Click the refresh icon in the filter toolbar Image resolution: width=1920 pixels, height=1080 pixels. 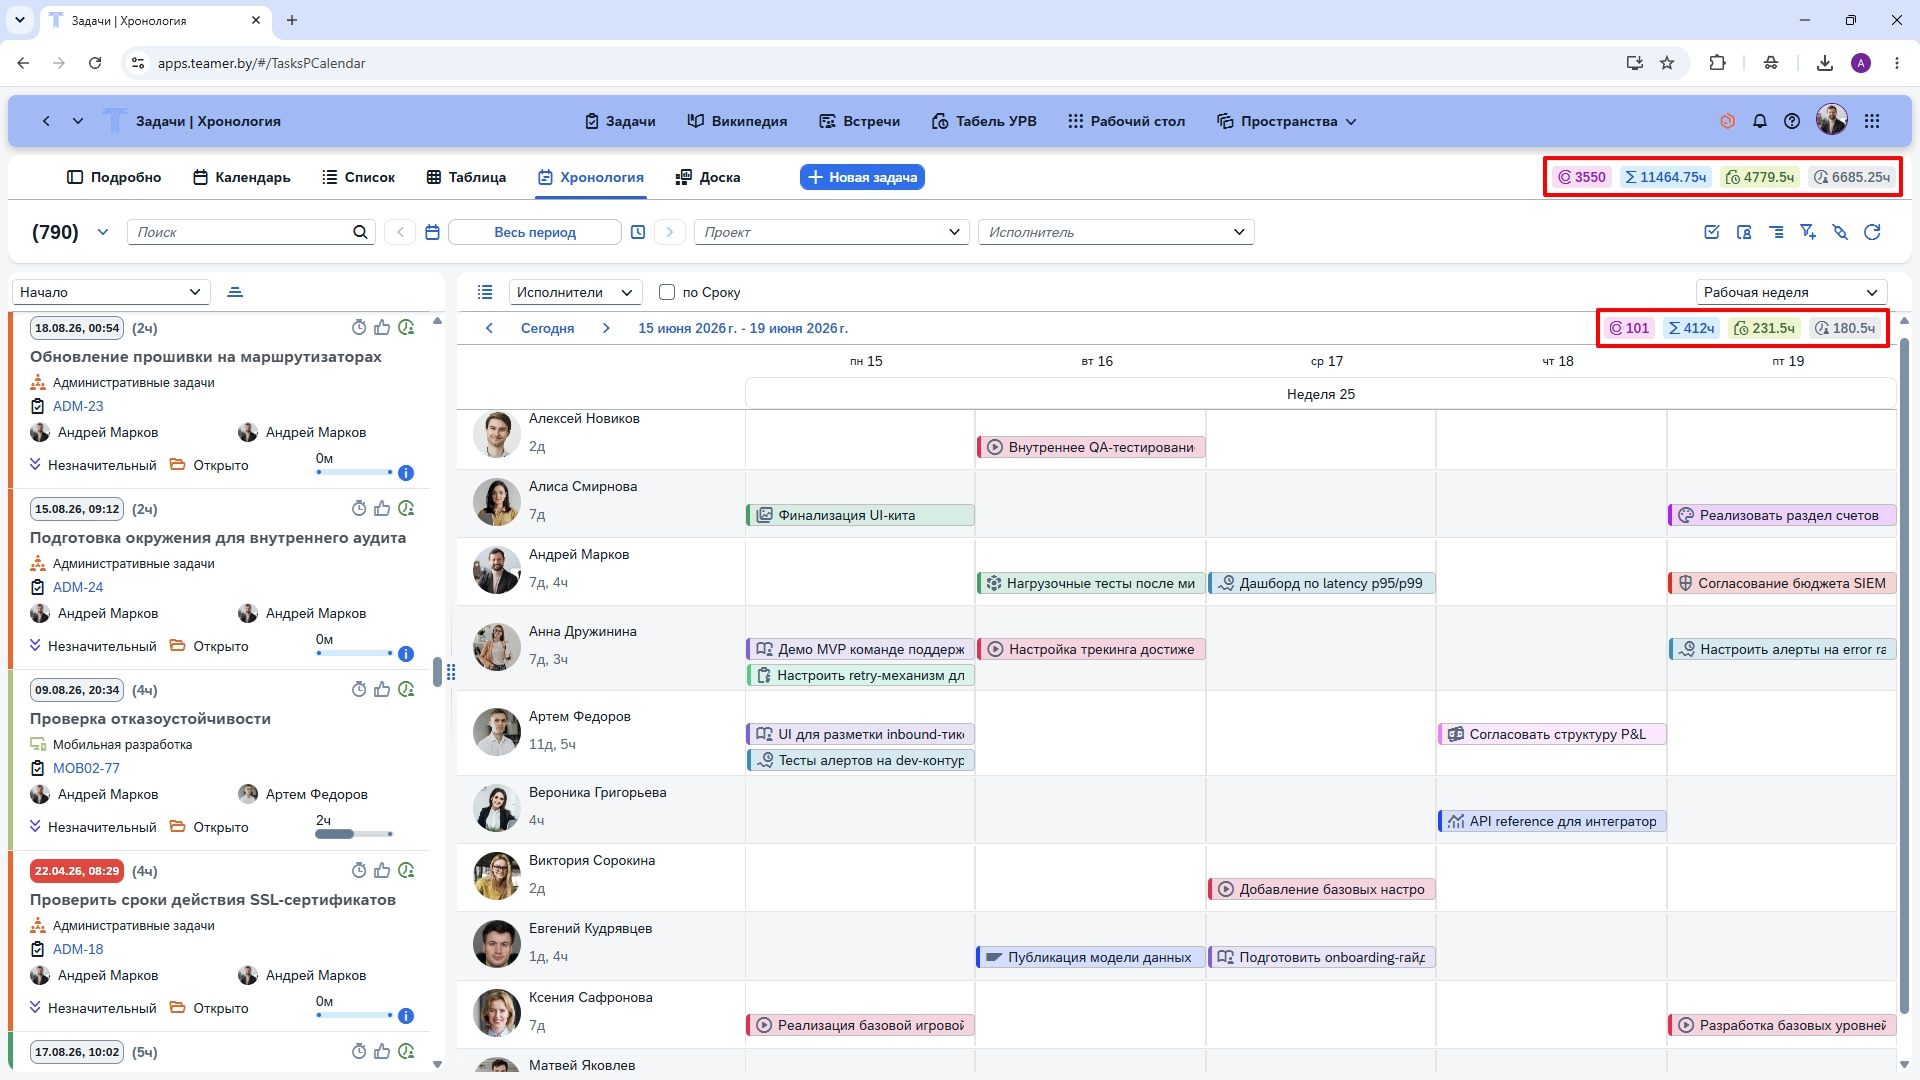[1872, 232]
